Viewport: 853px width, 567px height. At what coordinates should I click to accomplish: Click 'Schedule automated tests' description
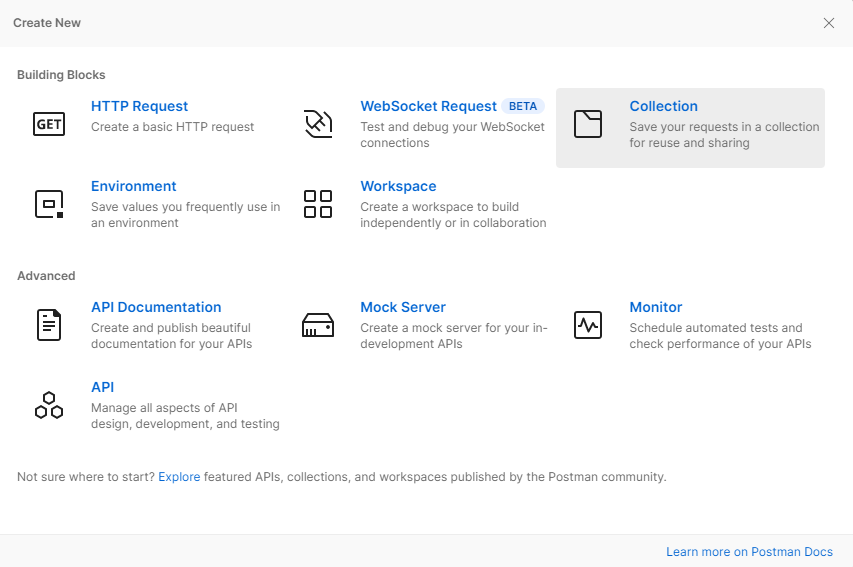pyautogui.click(x=720, y=336)
